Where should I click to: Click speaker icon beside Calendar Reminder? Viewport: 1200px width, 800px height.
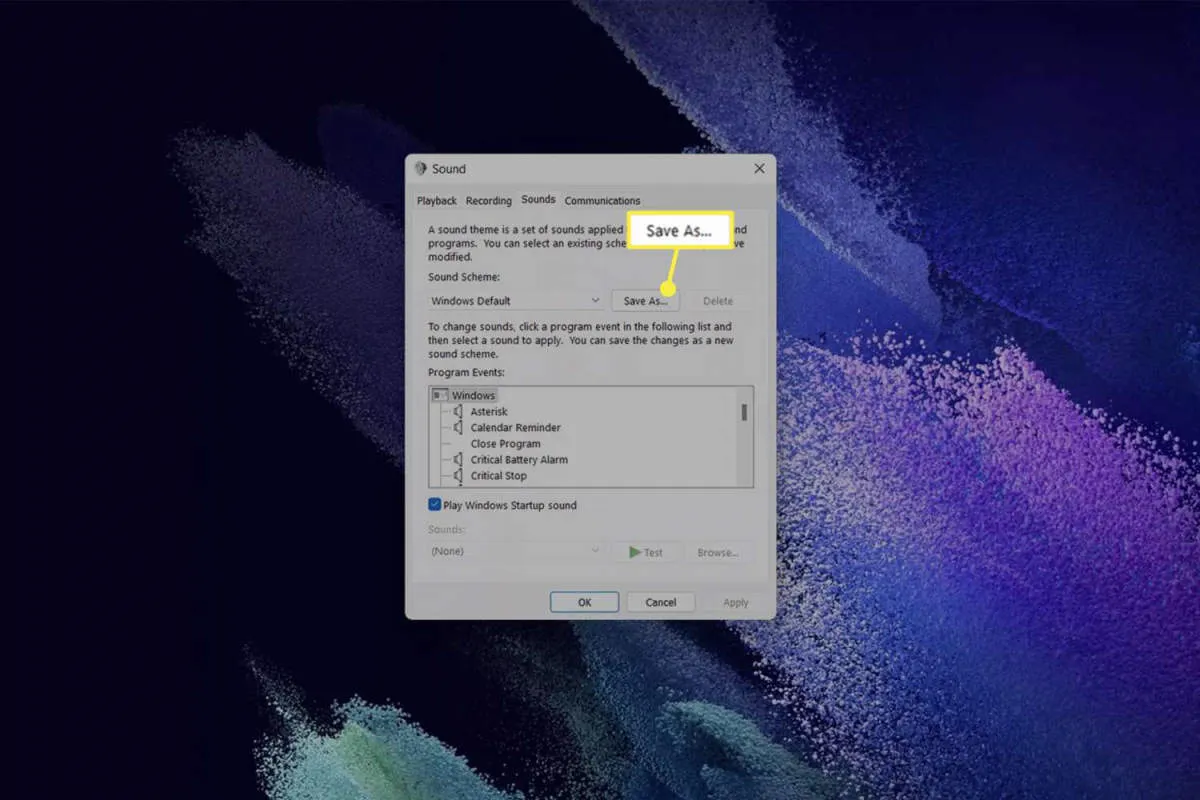458,427
